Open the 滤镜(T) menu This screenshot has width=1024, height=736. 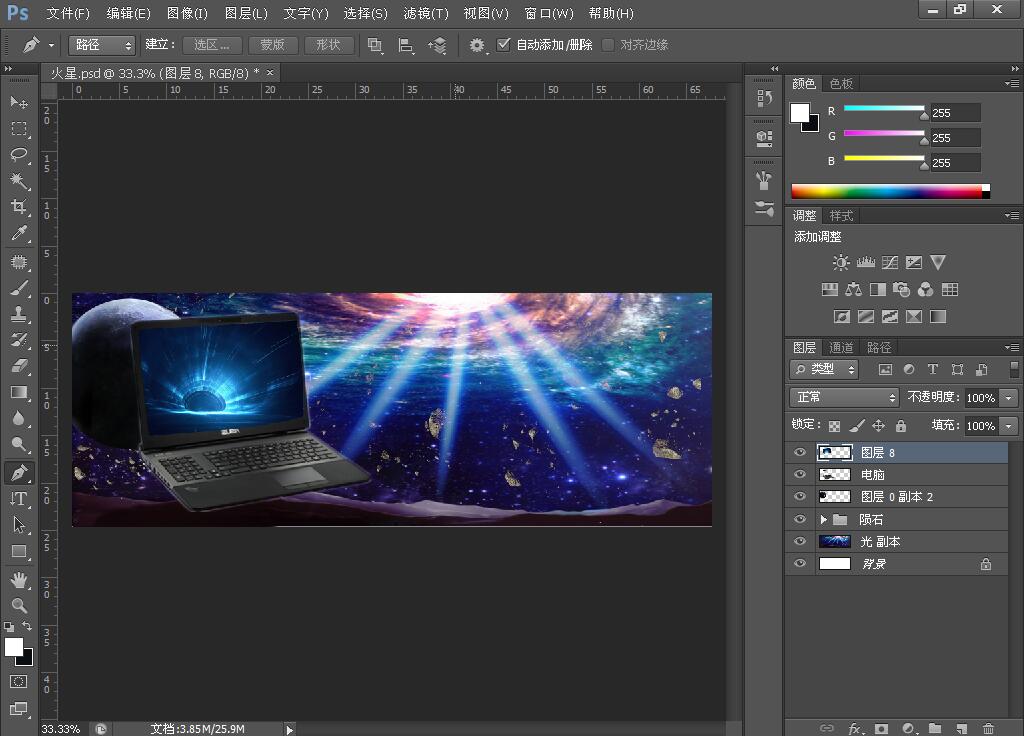pyautogui.click(x=426, y=14)
